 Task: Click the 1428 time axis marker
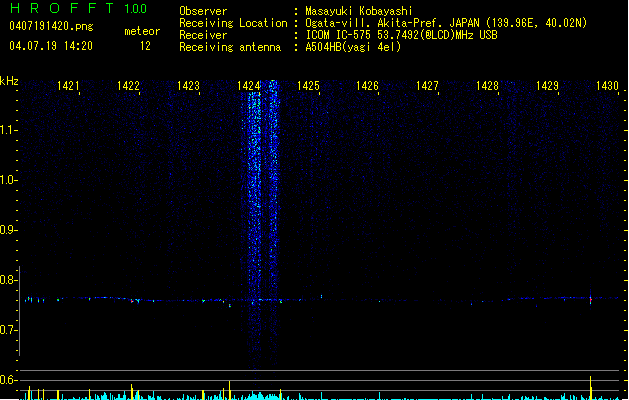click(x=487, y=86)
